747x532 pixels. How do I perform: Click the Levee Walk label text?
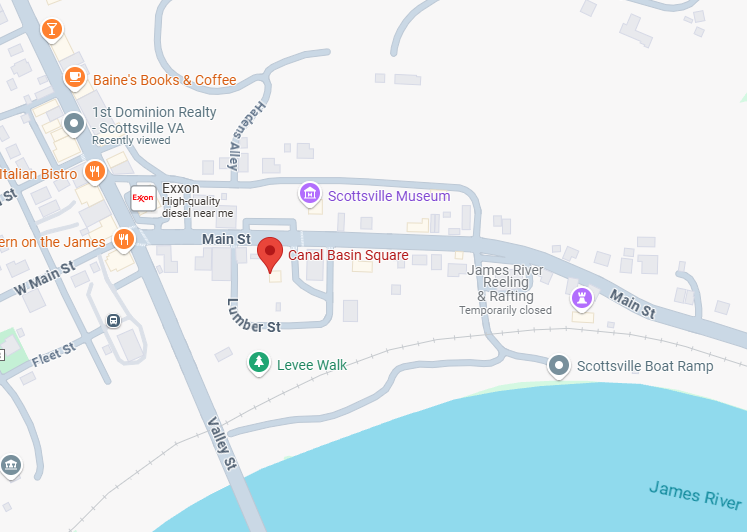click(x=312, y=365)
